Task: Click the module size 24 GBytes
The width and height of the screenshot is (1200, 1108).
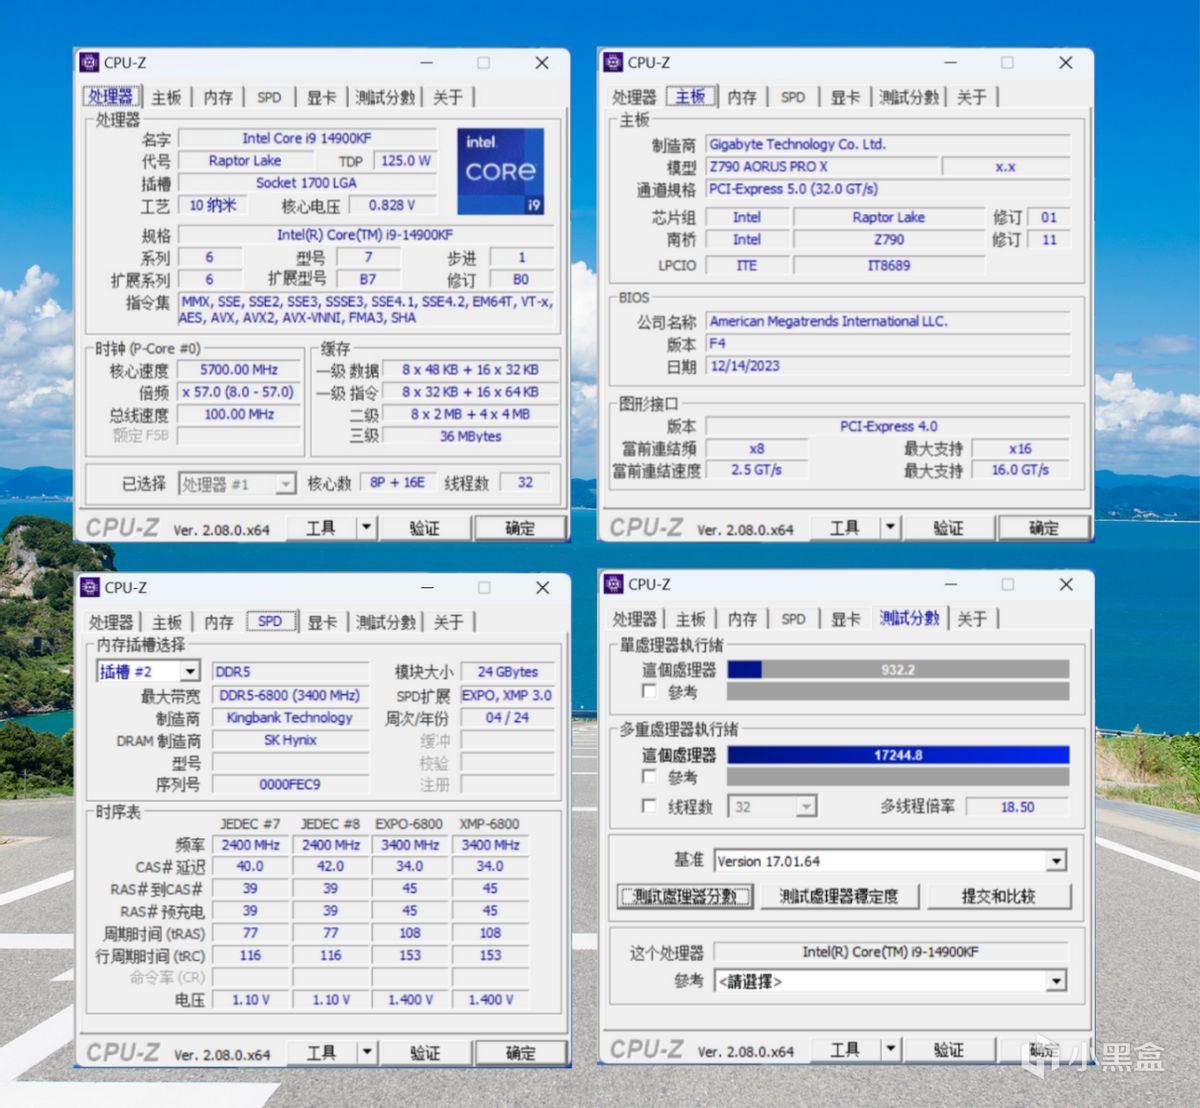Action: (x=508, y=672)
